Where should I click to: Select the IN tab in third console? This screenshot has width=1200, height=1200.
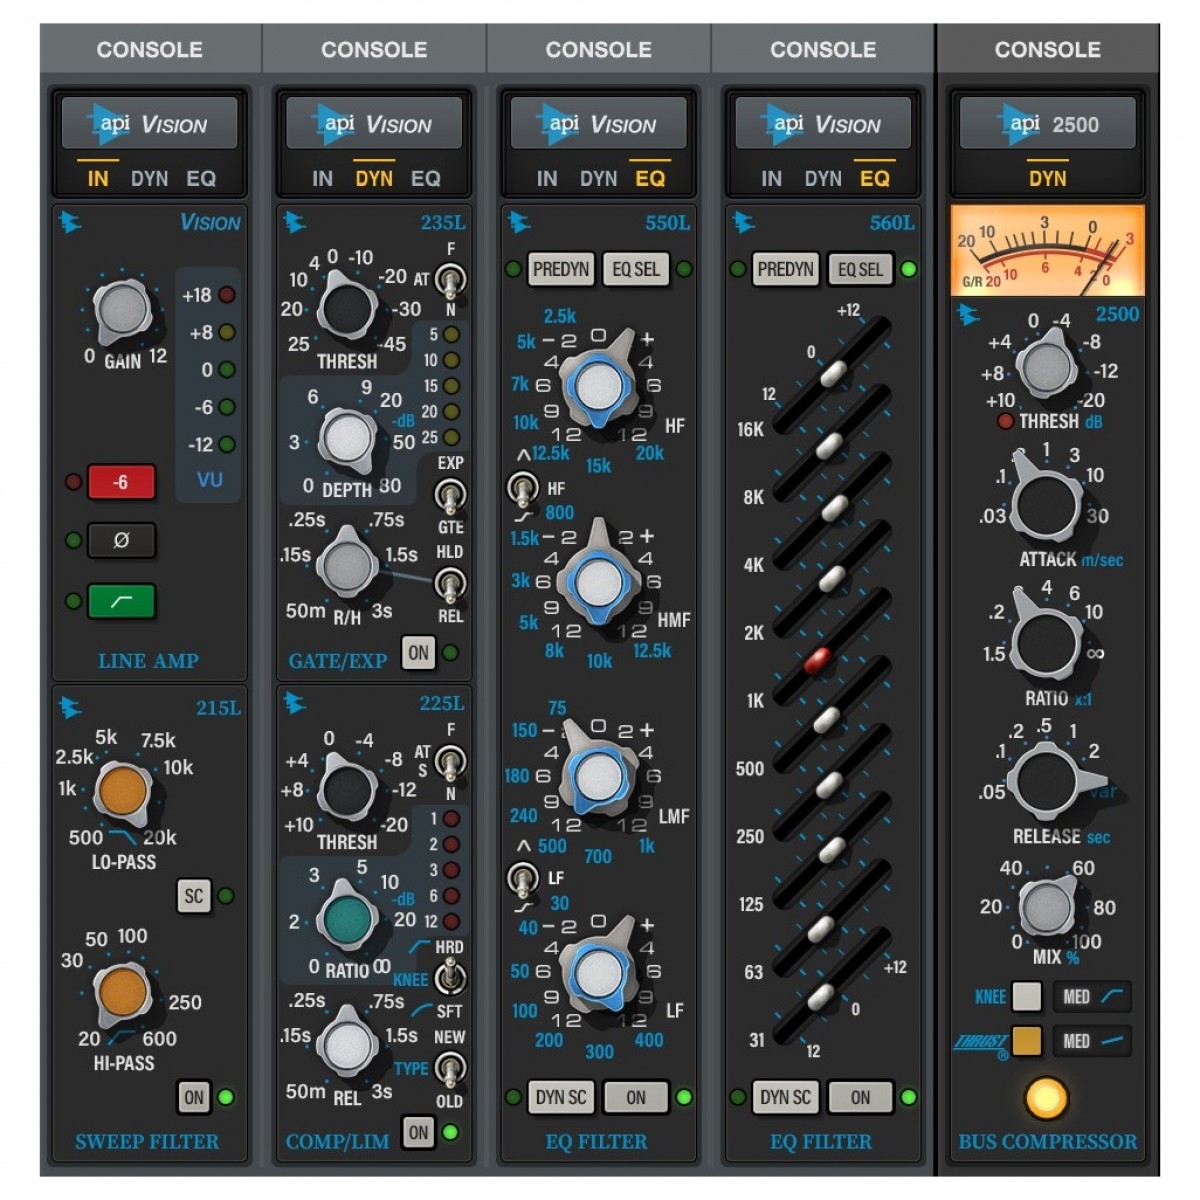coord(546,179)
